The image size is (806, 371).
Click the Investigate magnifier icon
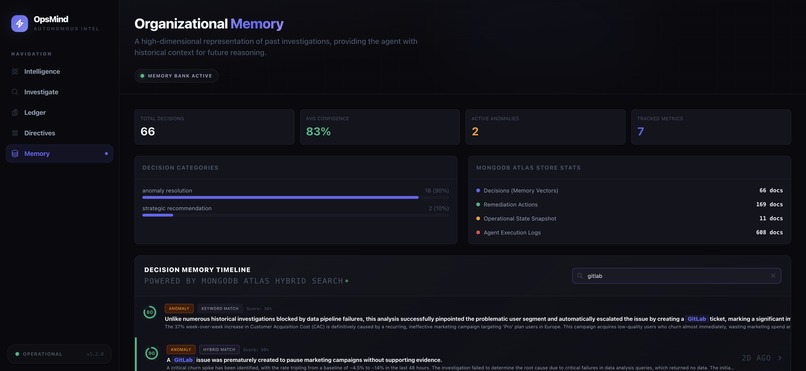15,92
